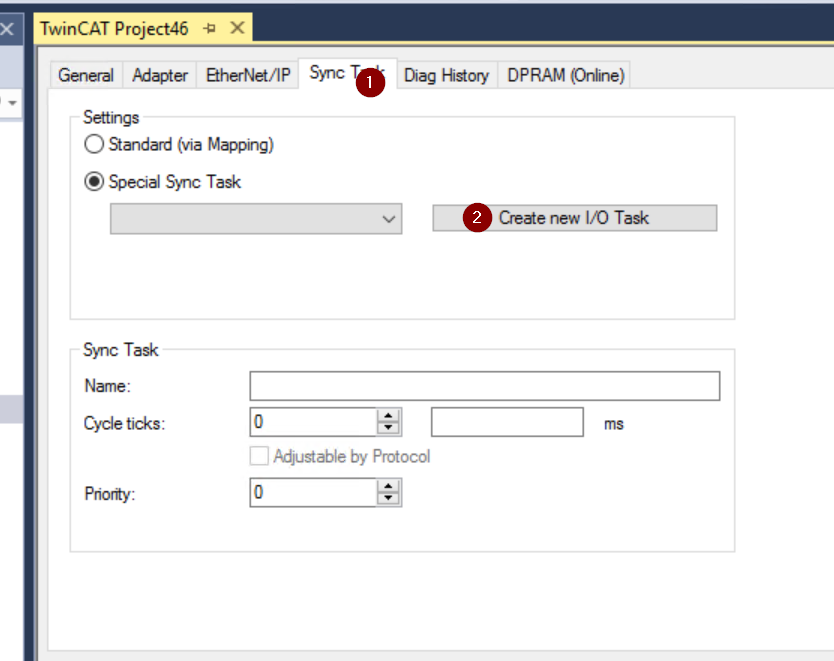Switch to the General tab
Image resolution: width=834 pixels, height=661 pixels.
coord(86,76)
